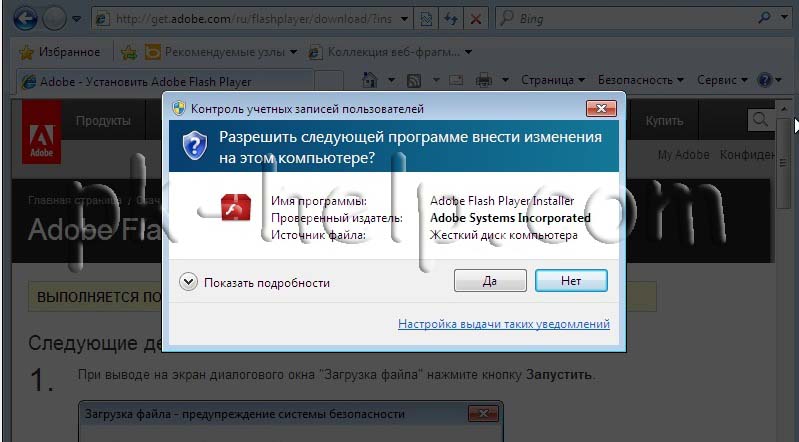This screenshot has height=442, width=799.
Task: Open the address bar history dropdown
Action: 404,19
